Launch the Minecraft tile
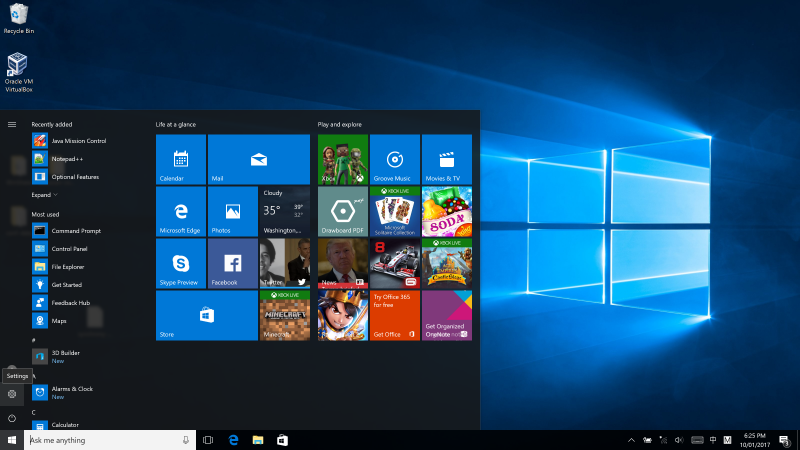The height and width of the screenshot is (450, 800). (x=285, y=315)
